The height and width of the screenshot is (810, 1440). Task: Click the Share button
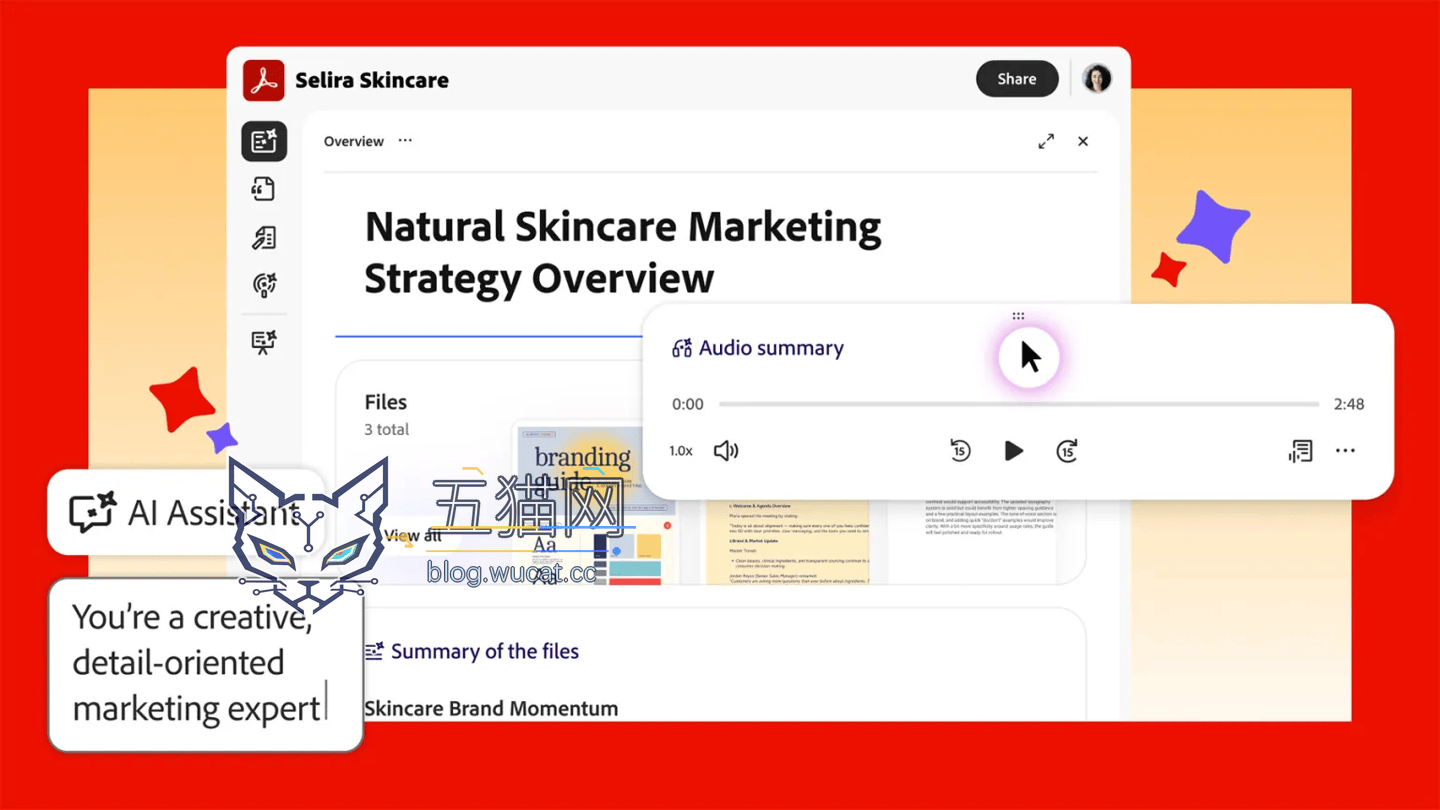pyautogui.click(x=1017, y=79)
